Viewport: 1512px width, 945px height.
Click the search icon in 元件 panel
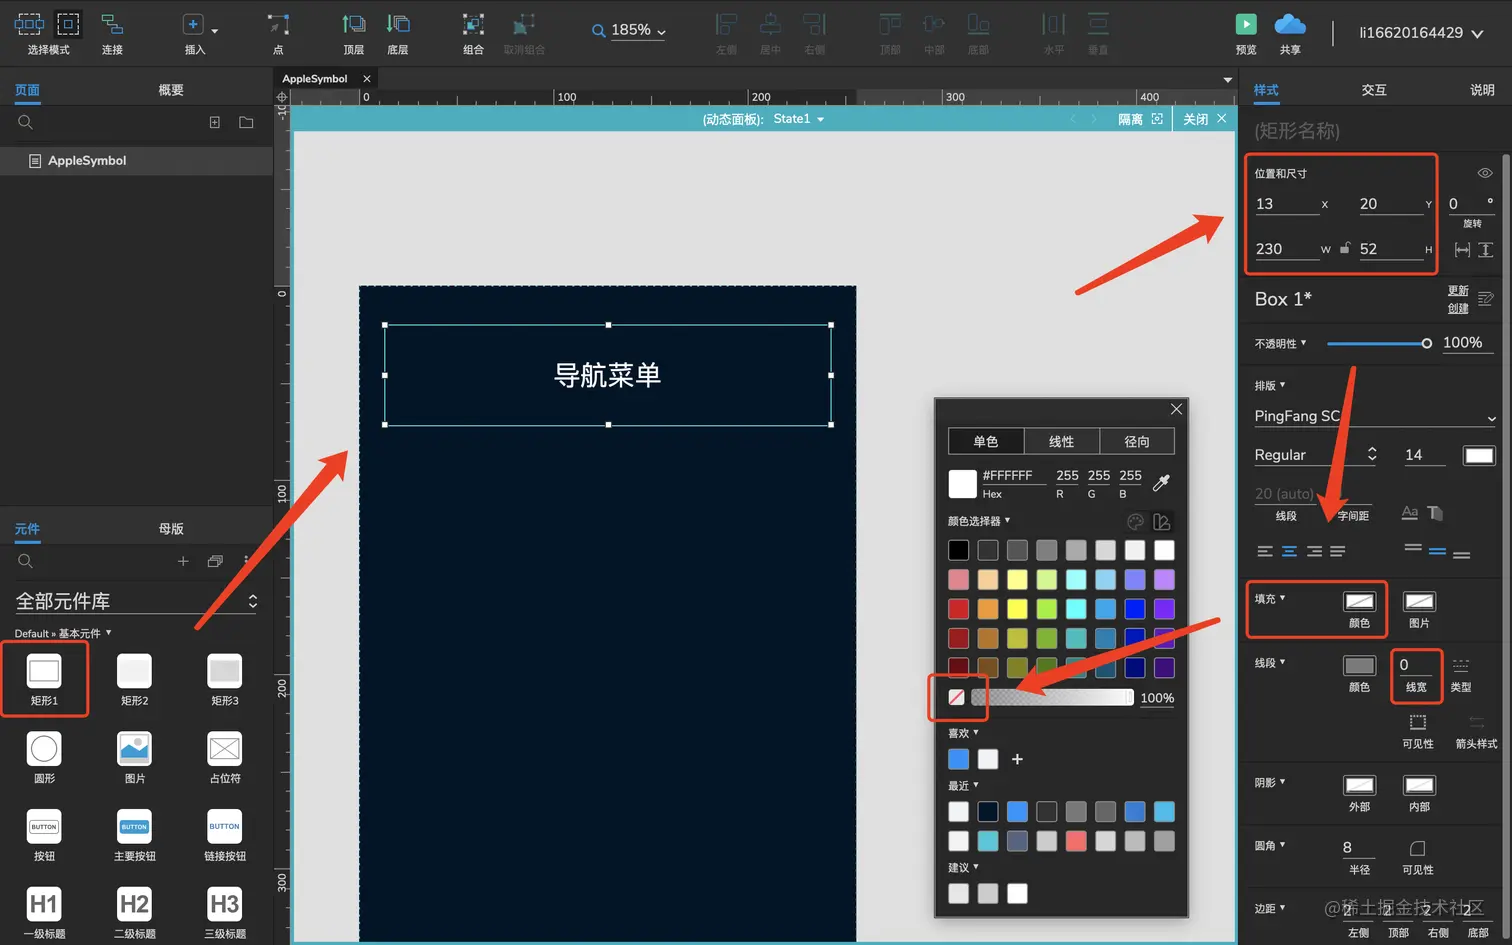pyautogui.click(x=26, y=561)
